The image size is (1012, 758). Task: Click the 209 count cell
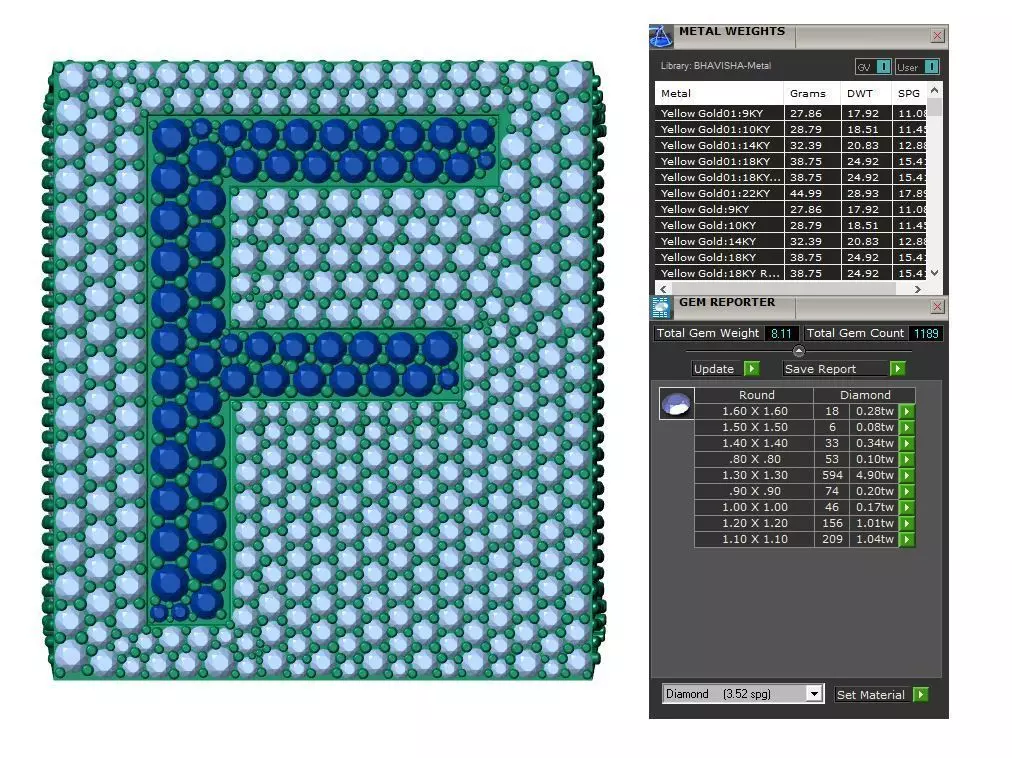(x=832, y=539)
